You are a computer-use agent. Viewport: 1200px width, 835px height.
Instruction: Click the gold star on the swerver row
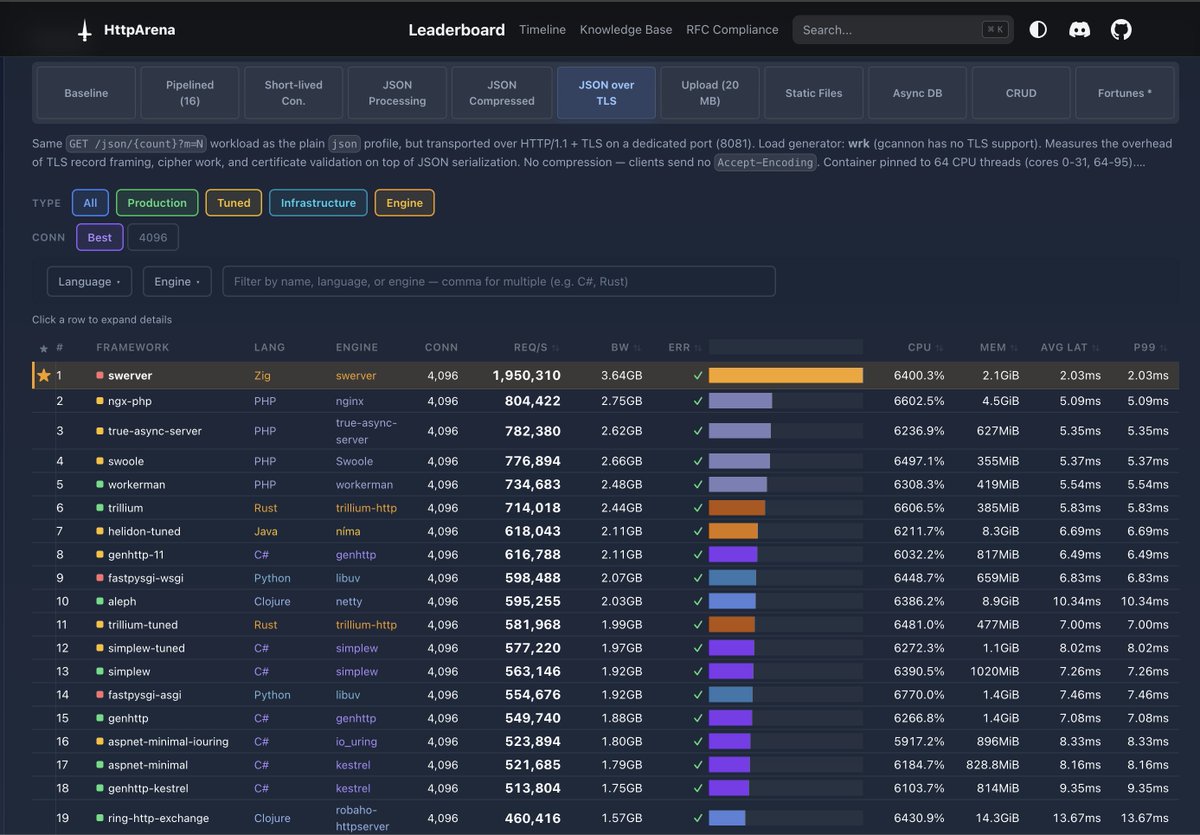[43, 376]
